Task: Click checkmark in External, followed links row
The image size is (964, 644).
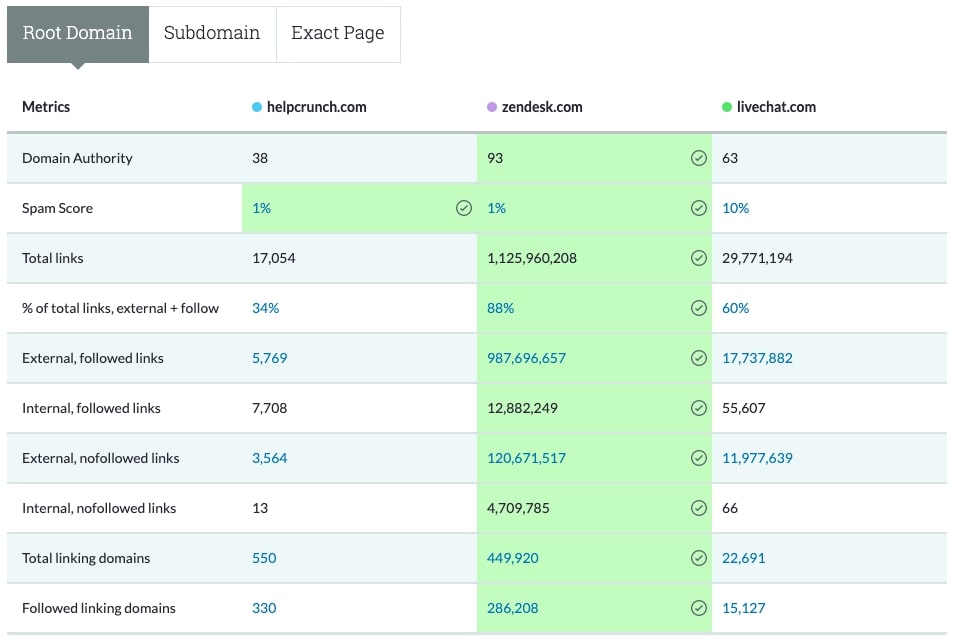Action: pos(698,358)
